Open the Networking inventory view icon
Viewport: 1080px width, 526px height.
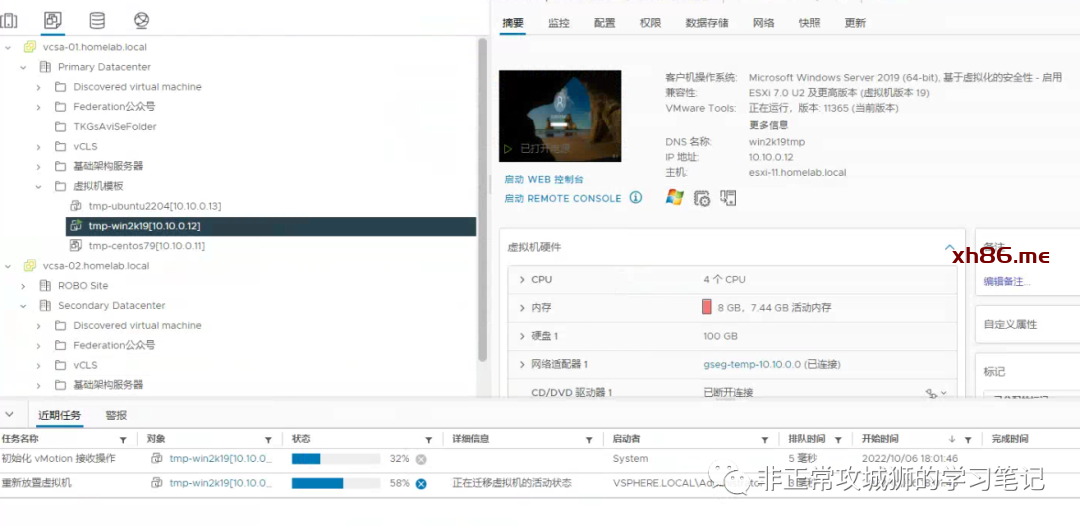141,20
